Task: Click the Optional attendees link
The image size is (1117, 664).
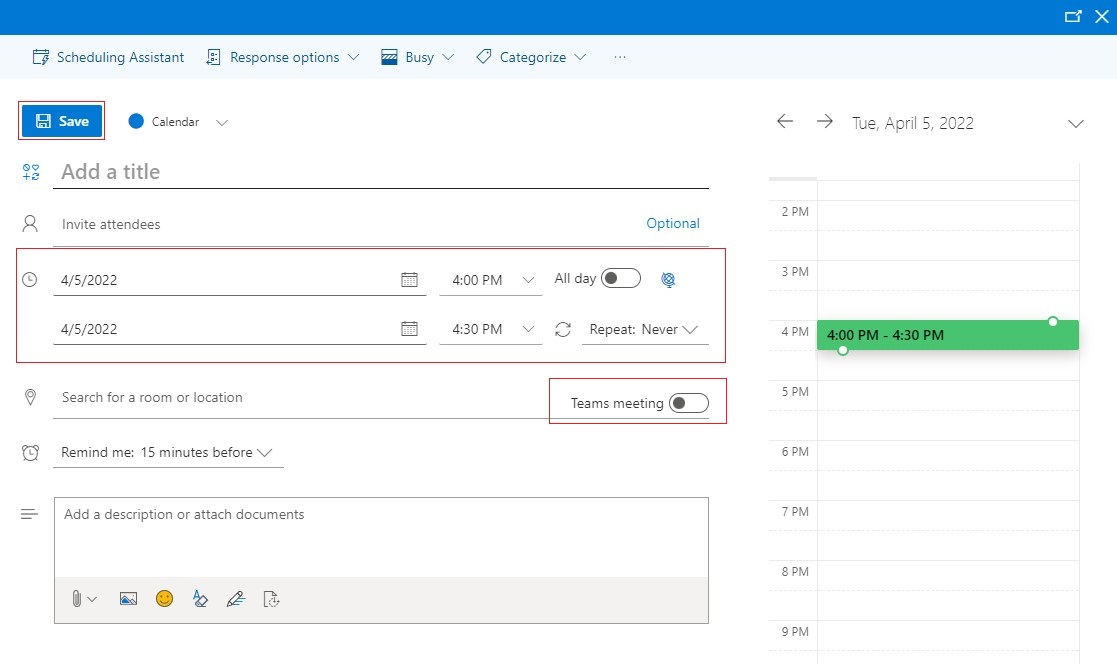Action: click(672, 224)
